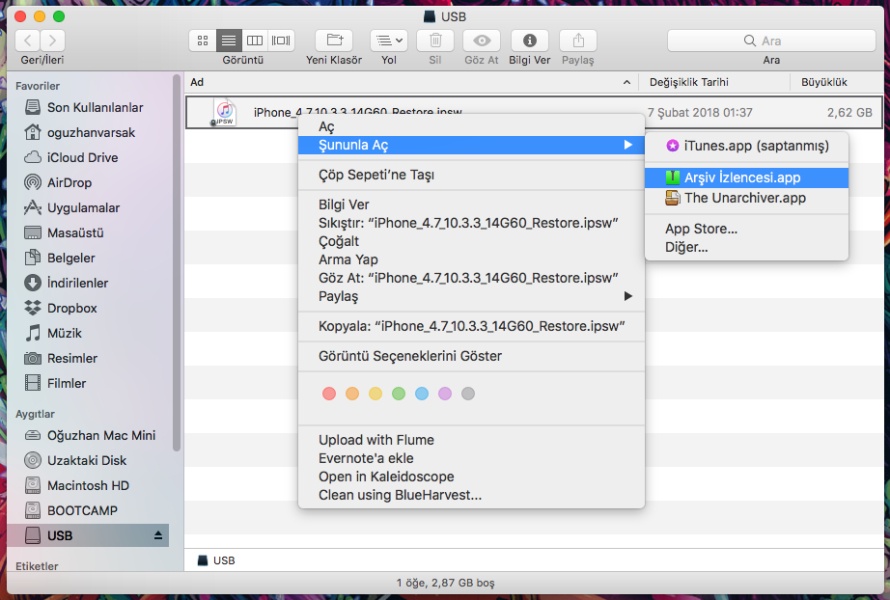Open the Yol arrange dropdown

click(388, 41)
